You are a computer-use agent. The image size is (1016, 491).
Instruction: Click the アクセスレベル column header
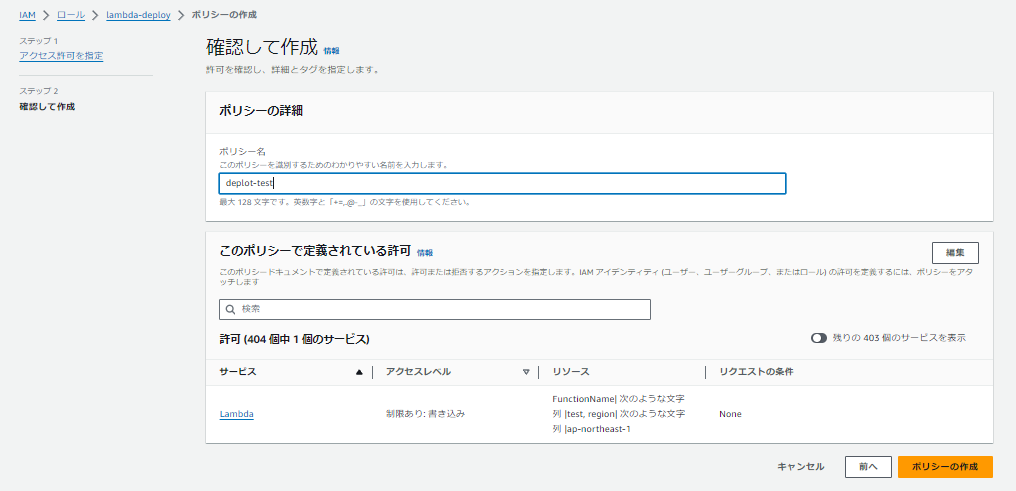pyautogui.click(x=418, y=372)
